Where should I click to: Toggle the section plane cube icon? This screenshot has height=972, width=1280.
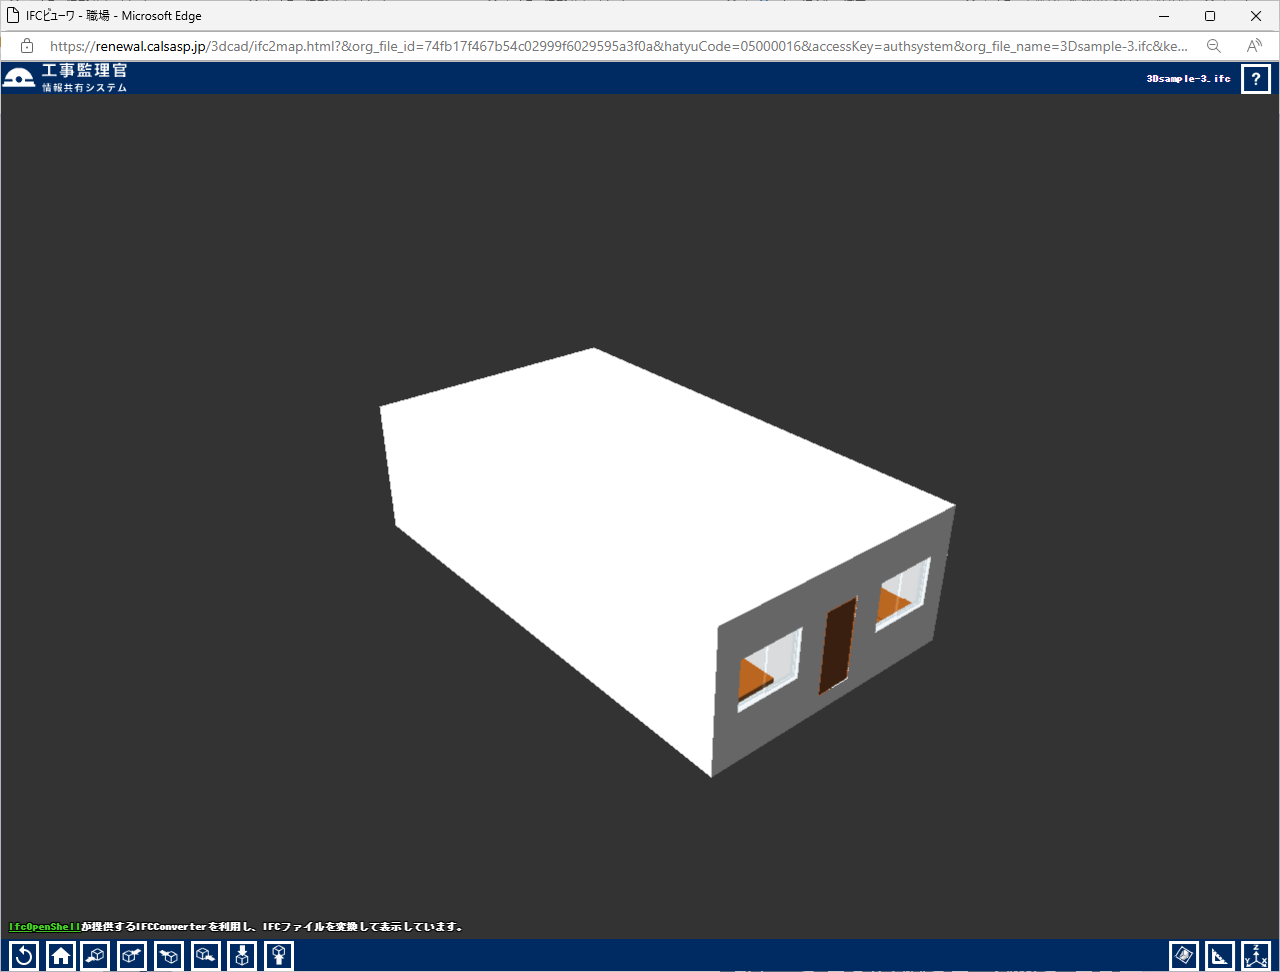[1183, 956]
